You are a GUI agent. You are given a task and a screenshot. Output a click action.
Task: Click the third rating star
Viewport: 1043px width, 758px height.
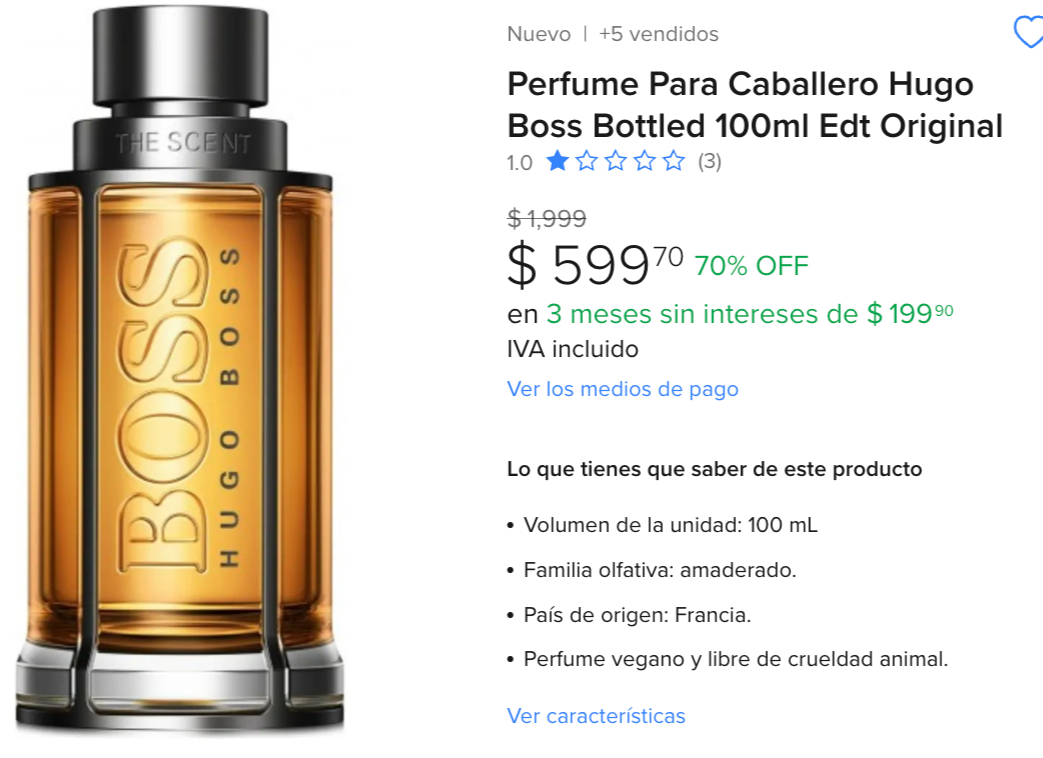pyautogui.click(x=615, y=161)
